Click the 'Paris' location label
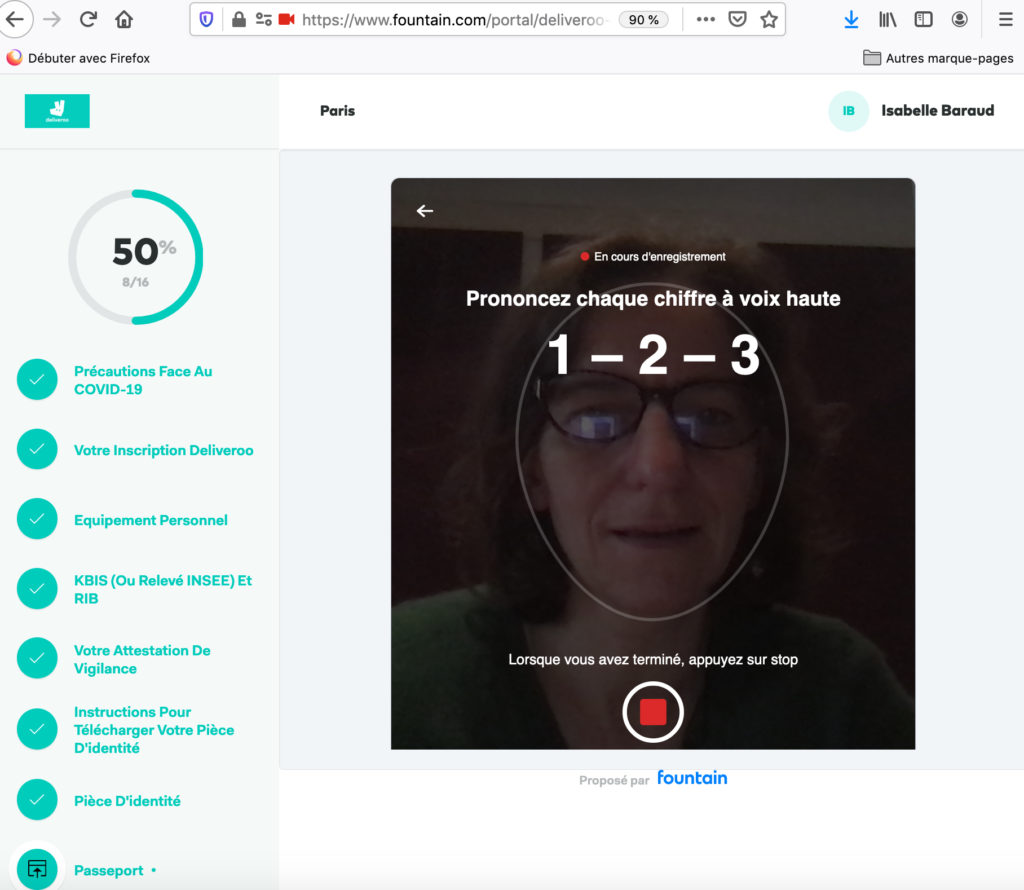 click(338, 111)
